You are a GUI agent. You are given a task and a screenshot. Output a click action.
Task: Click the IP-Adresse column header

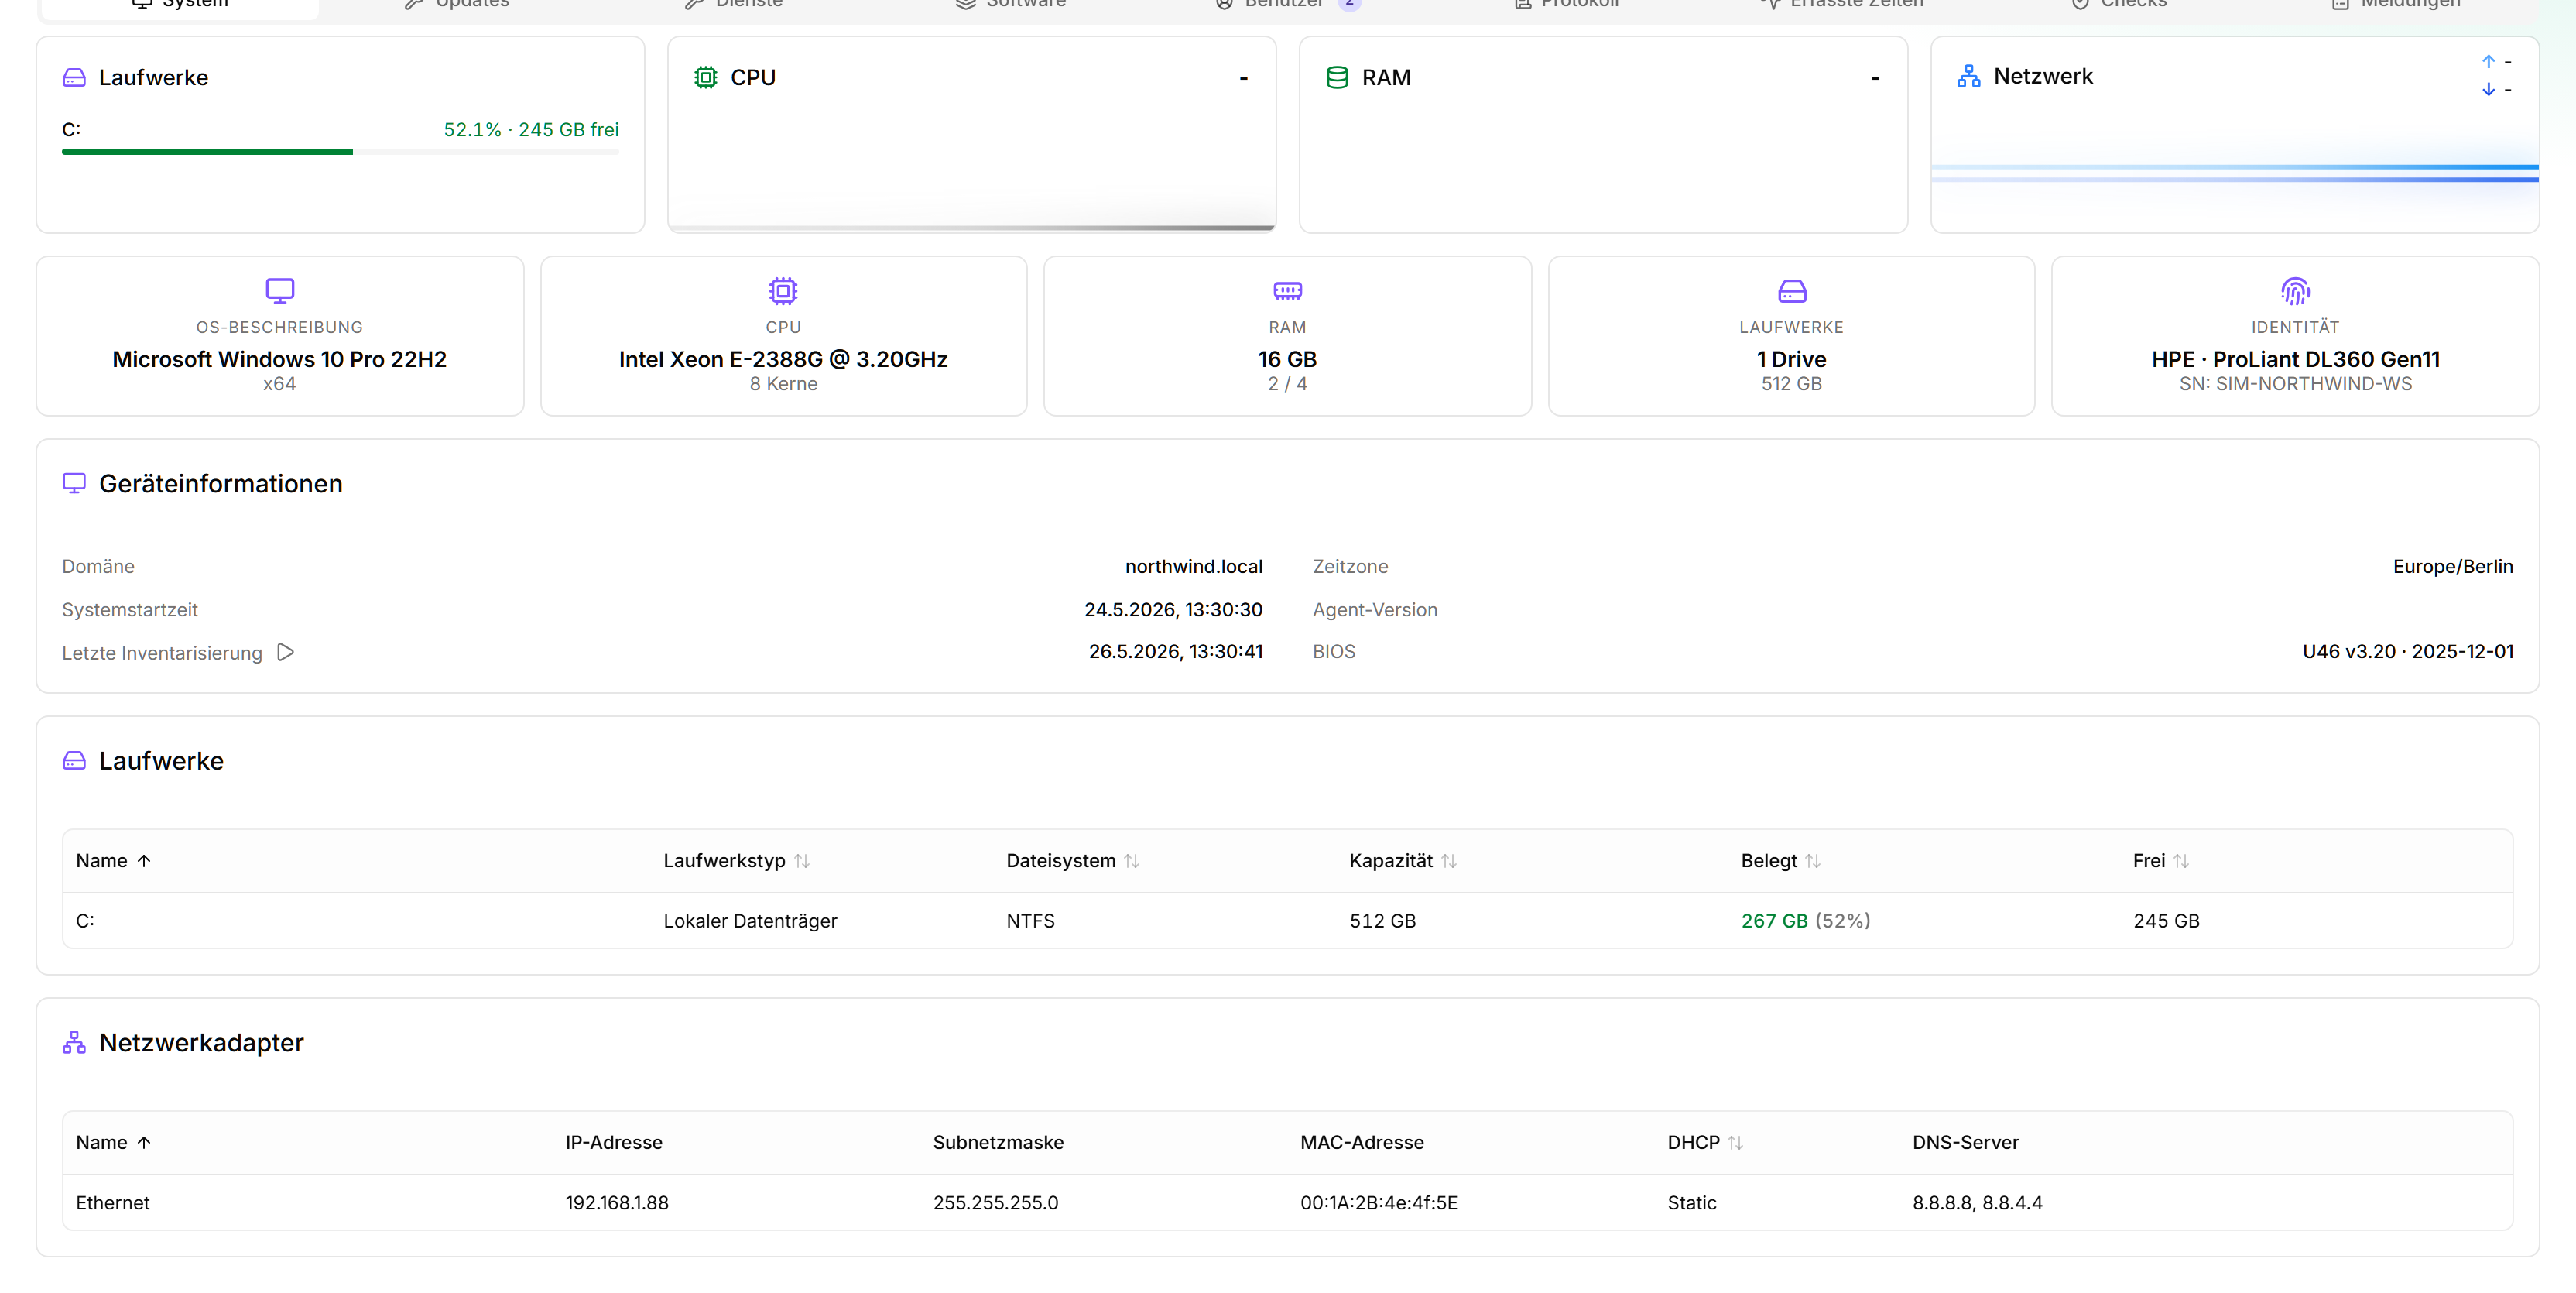[x=613, y=1143]
